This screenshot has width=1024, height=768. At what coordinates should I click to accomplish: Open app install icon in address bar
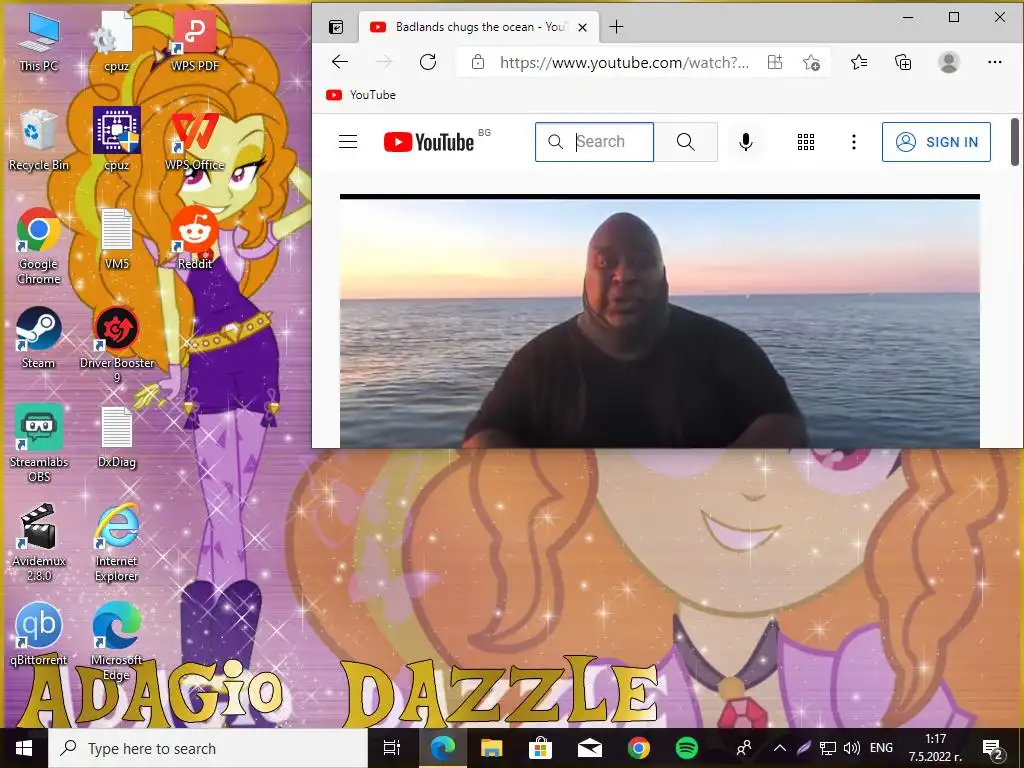tap(775, 63)
